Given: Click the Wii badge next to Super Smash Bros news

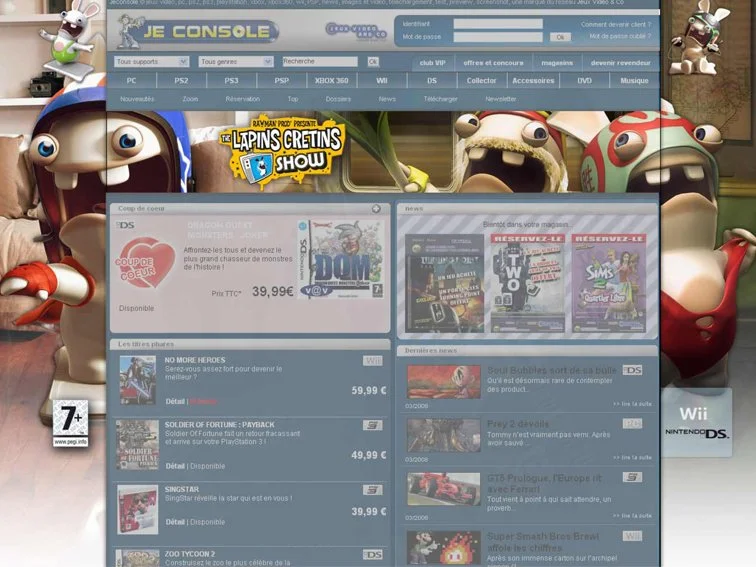Looking at the screenshot, I should [x=632, y=536].
